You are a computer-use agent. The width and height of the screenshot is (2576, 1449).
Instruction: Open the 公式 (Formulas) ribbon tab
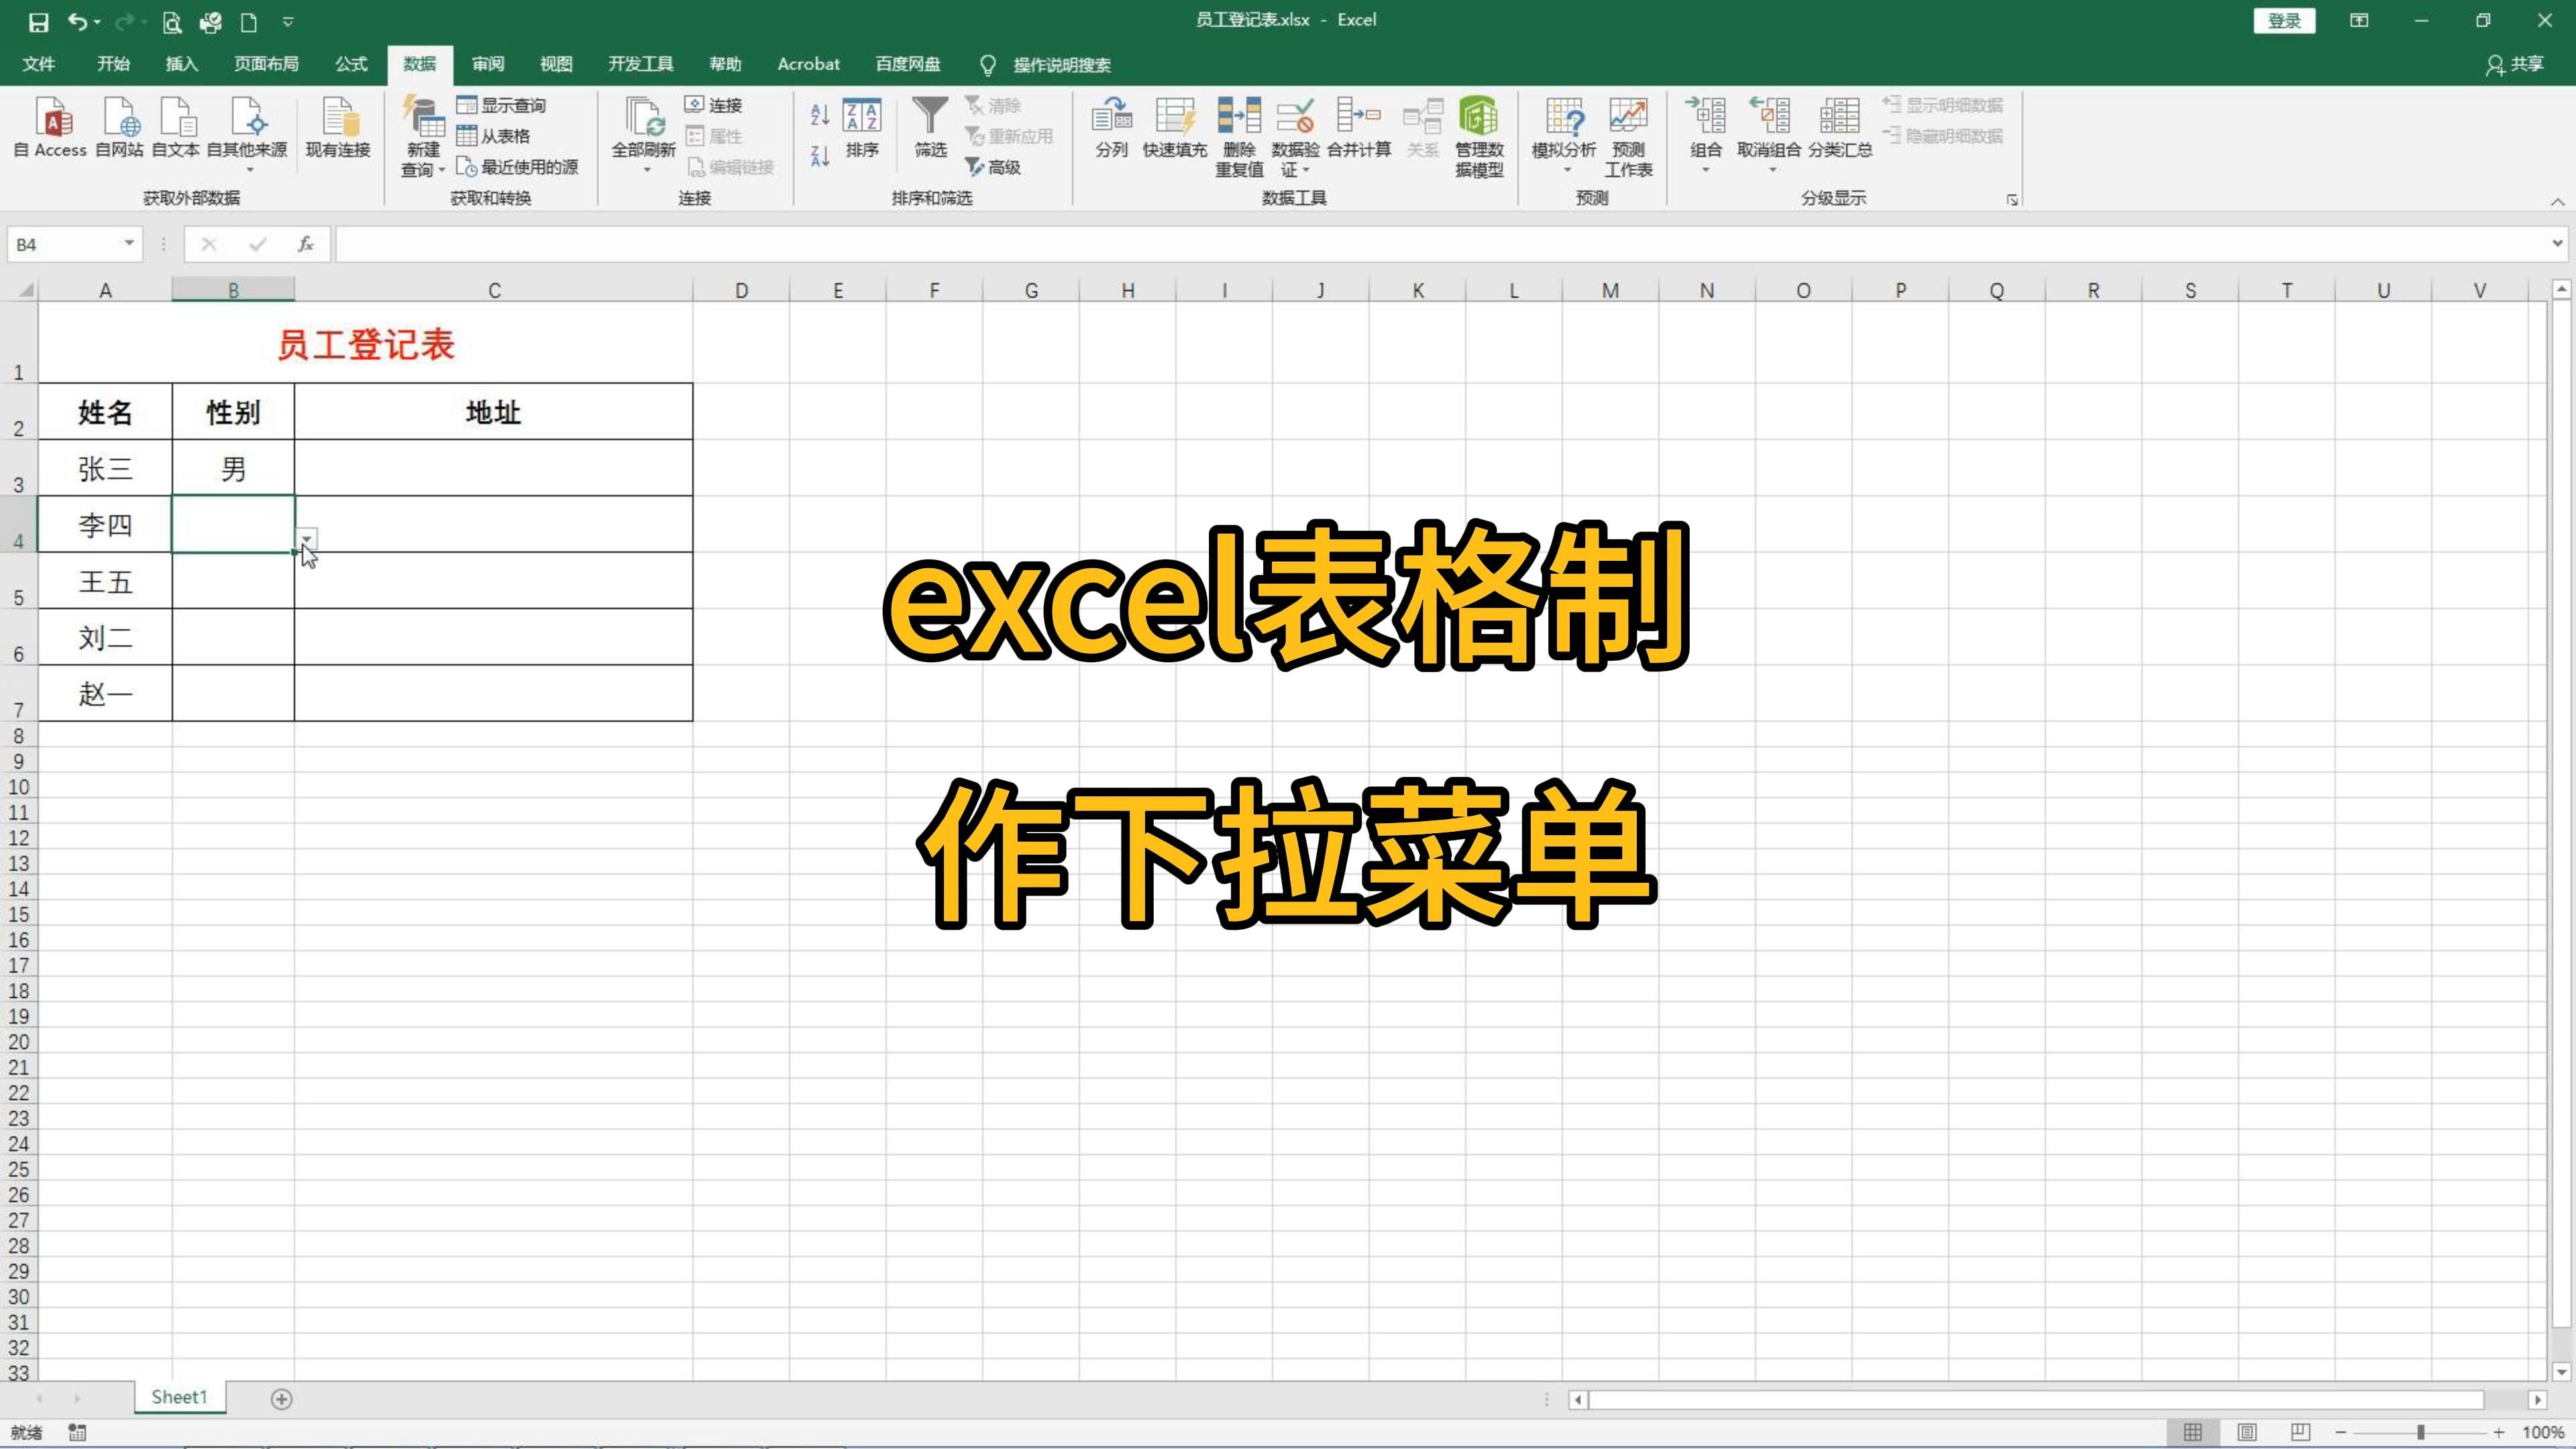click(351, 64)
